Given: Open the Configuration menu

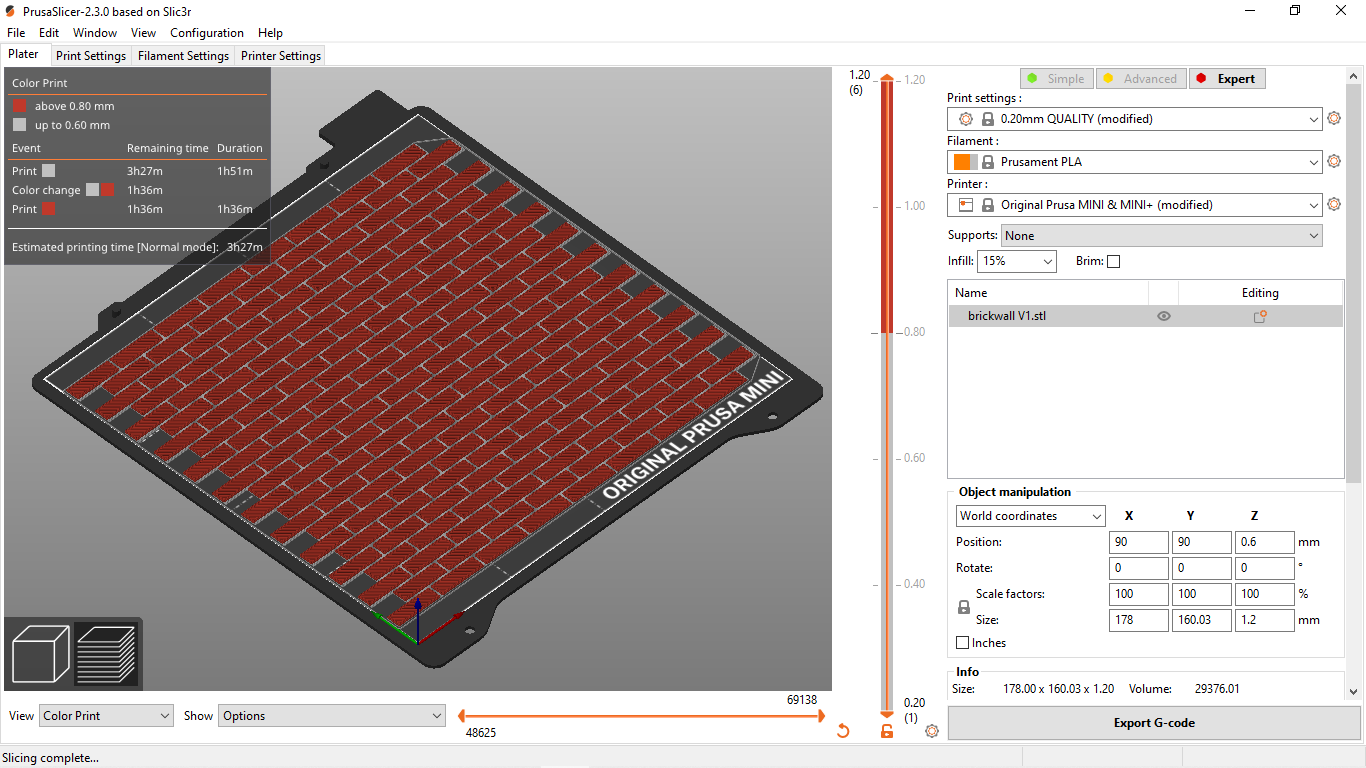Looking at the screenshot, I should point(207,33).
